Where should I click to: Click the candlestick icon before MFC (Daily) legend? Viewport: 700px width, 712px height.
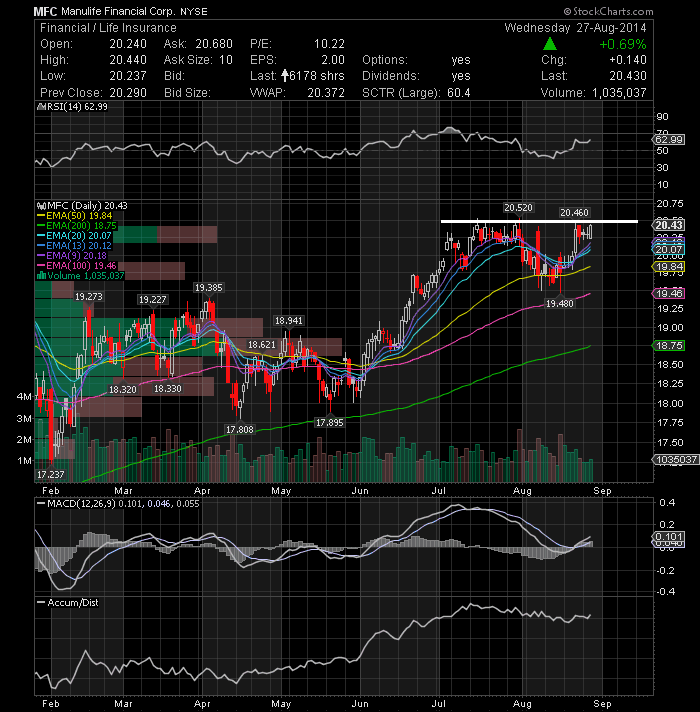(x=42, y=206)
